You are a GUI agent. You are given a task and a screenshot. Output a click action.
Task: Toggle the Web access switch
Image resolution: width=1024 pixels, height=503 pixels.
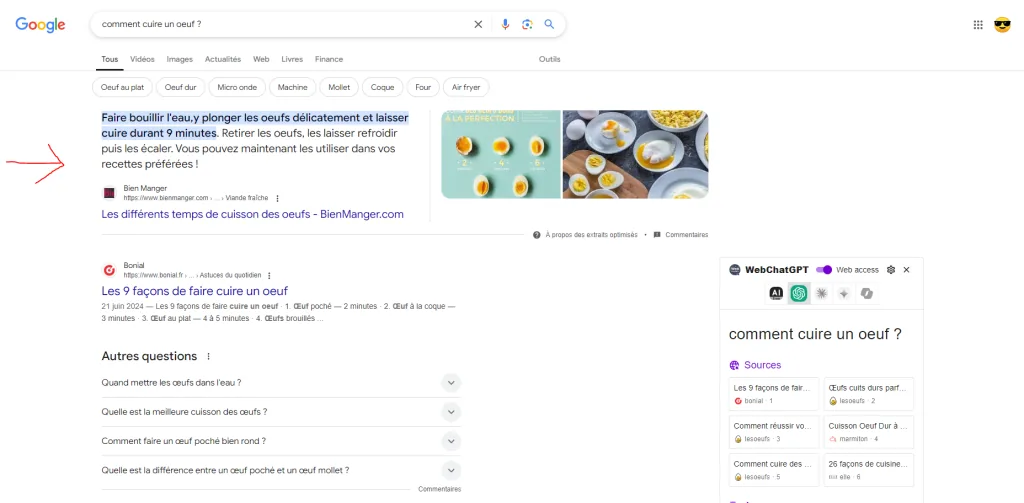tap(824, 270)
